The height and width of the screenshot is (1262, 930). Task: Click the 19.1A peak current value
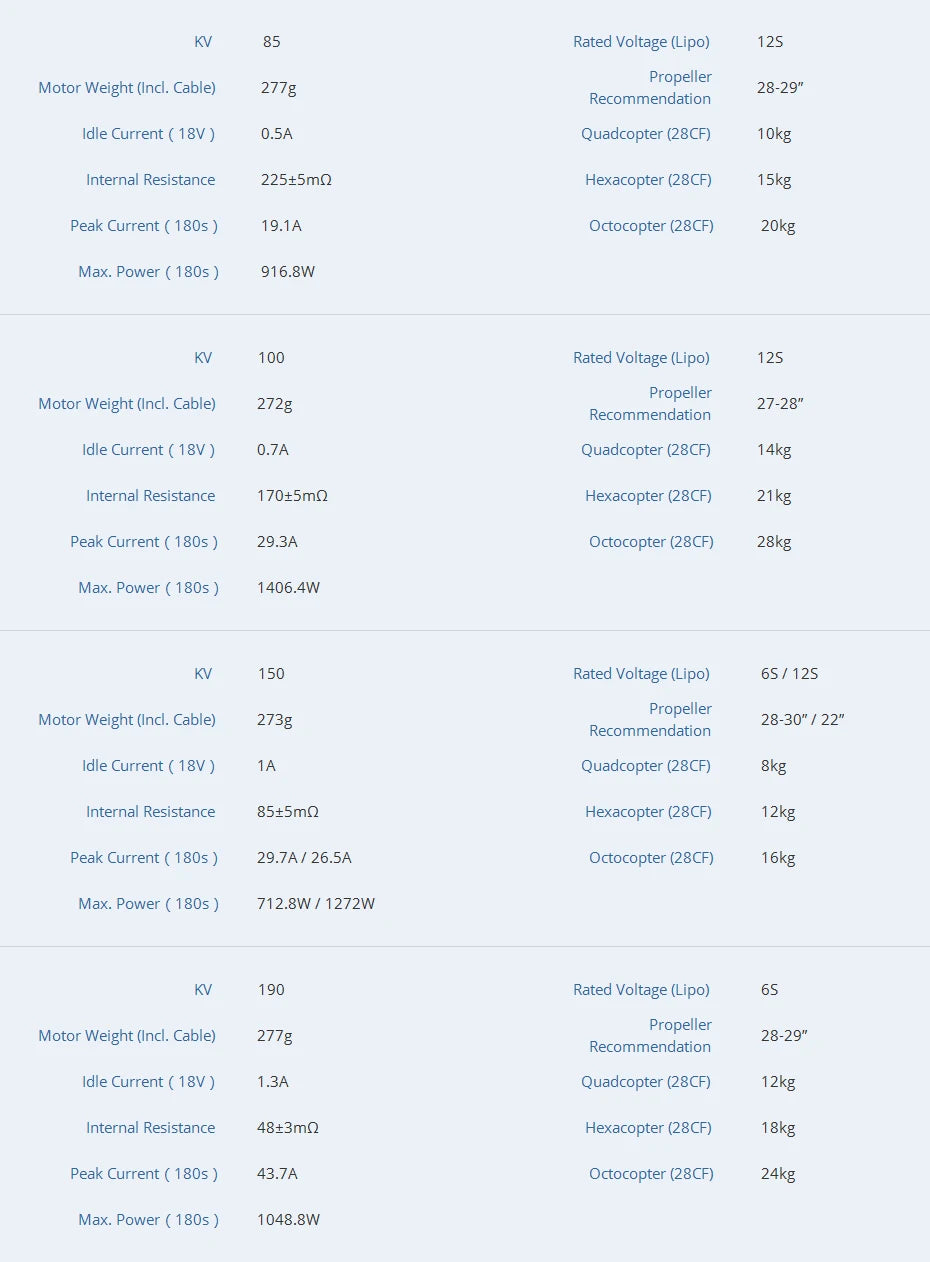point(281,226)
